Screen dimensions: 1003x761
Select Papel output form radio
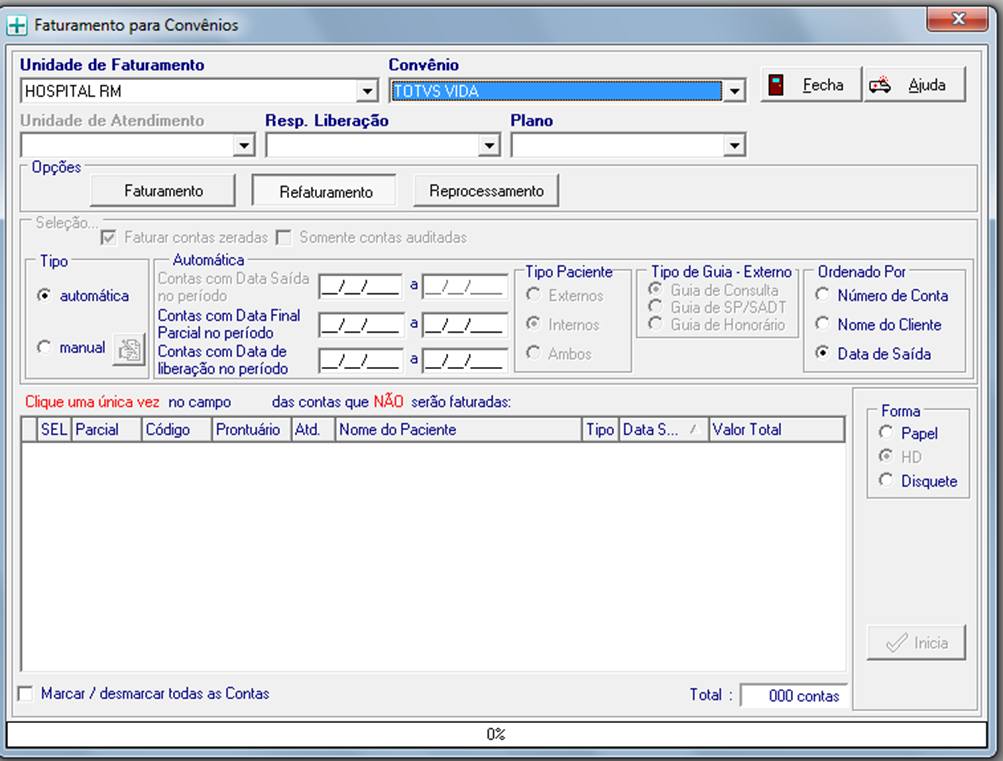click(x=886, y=432)
